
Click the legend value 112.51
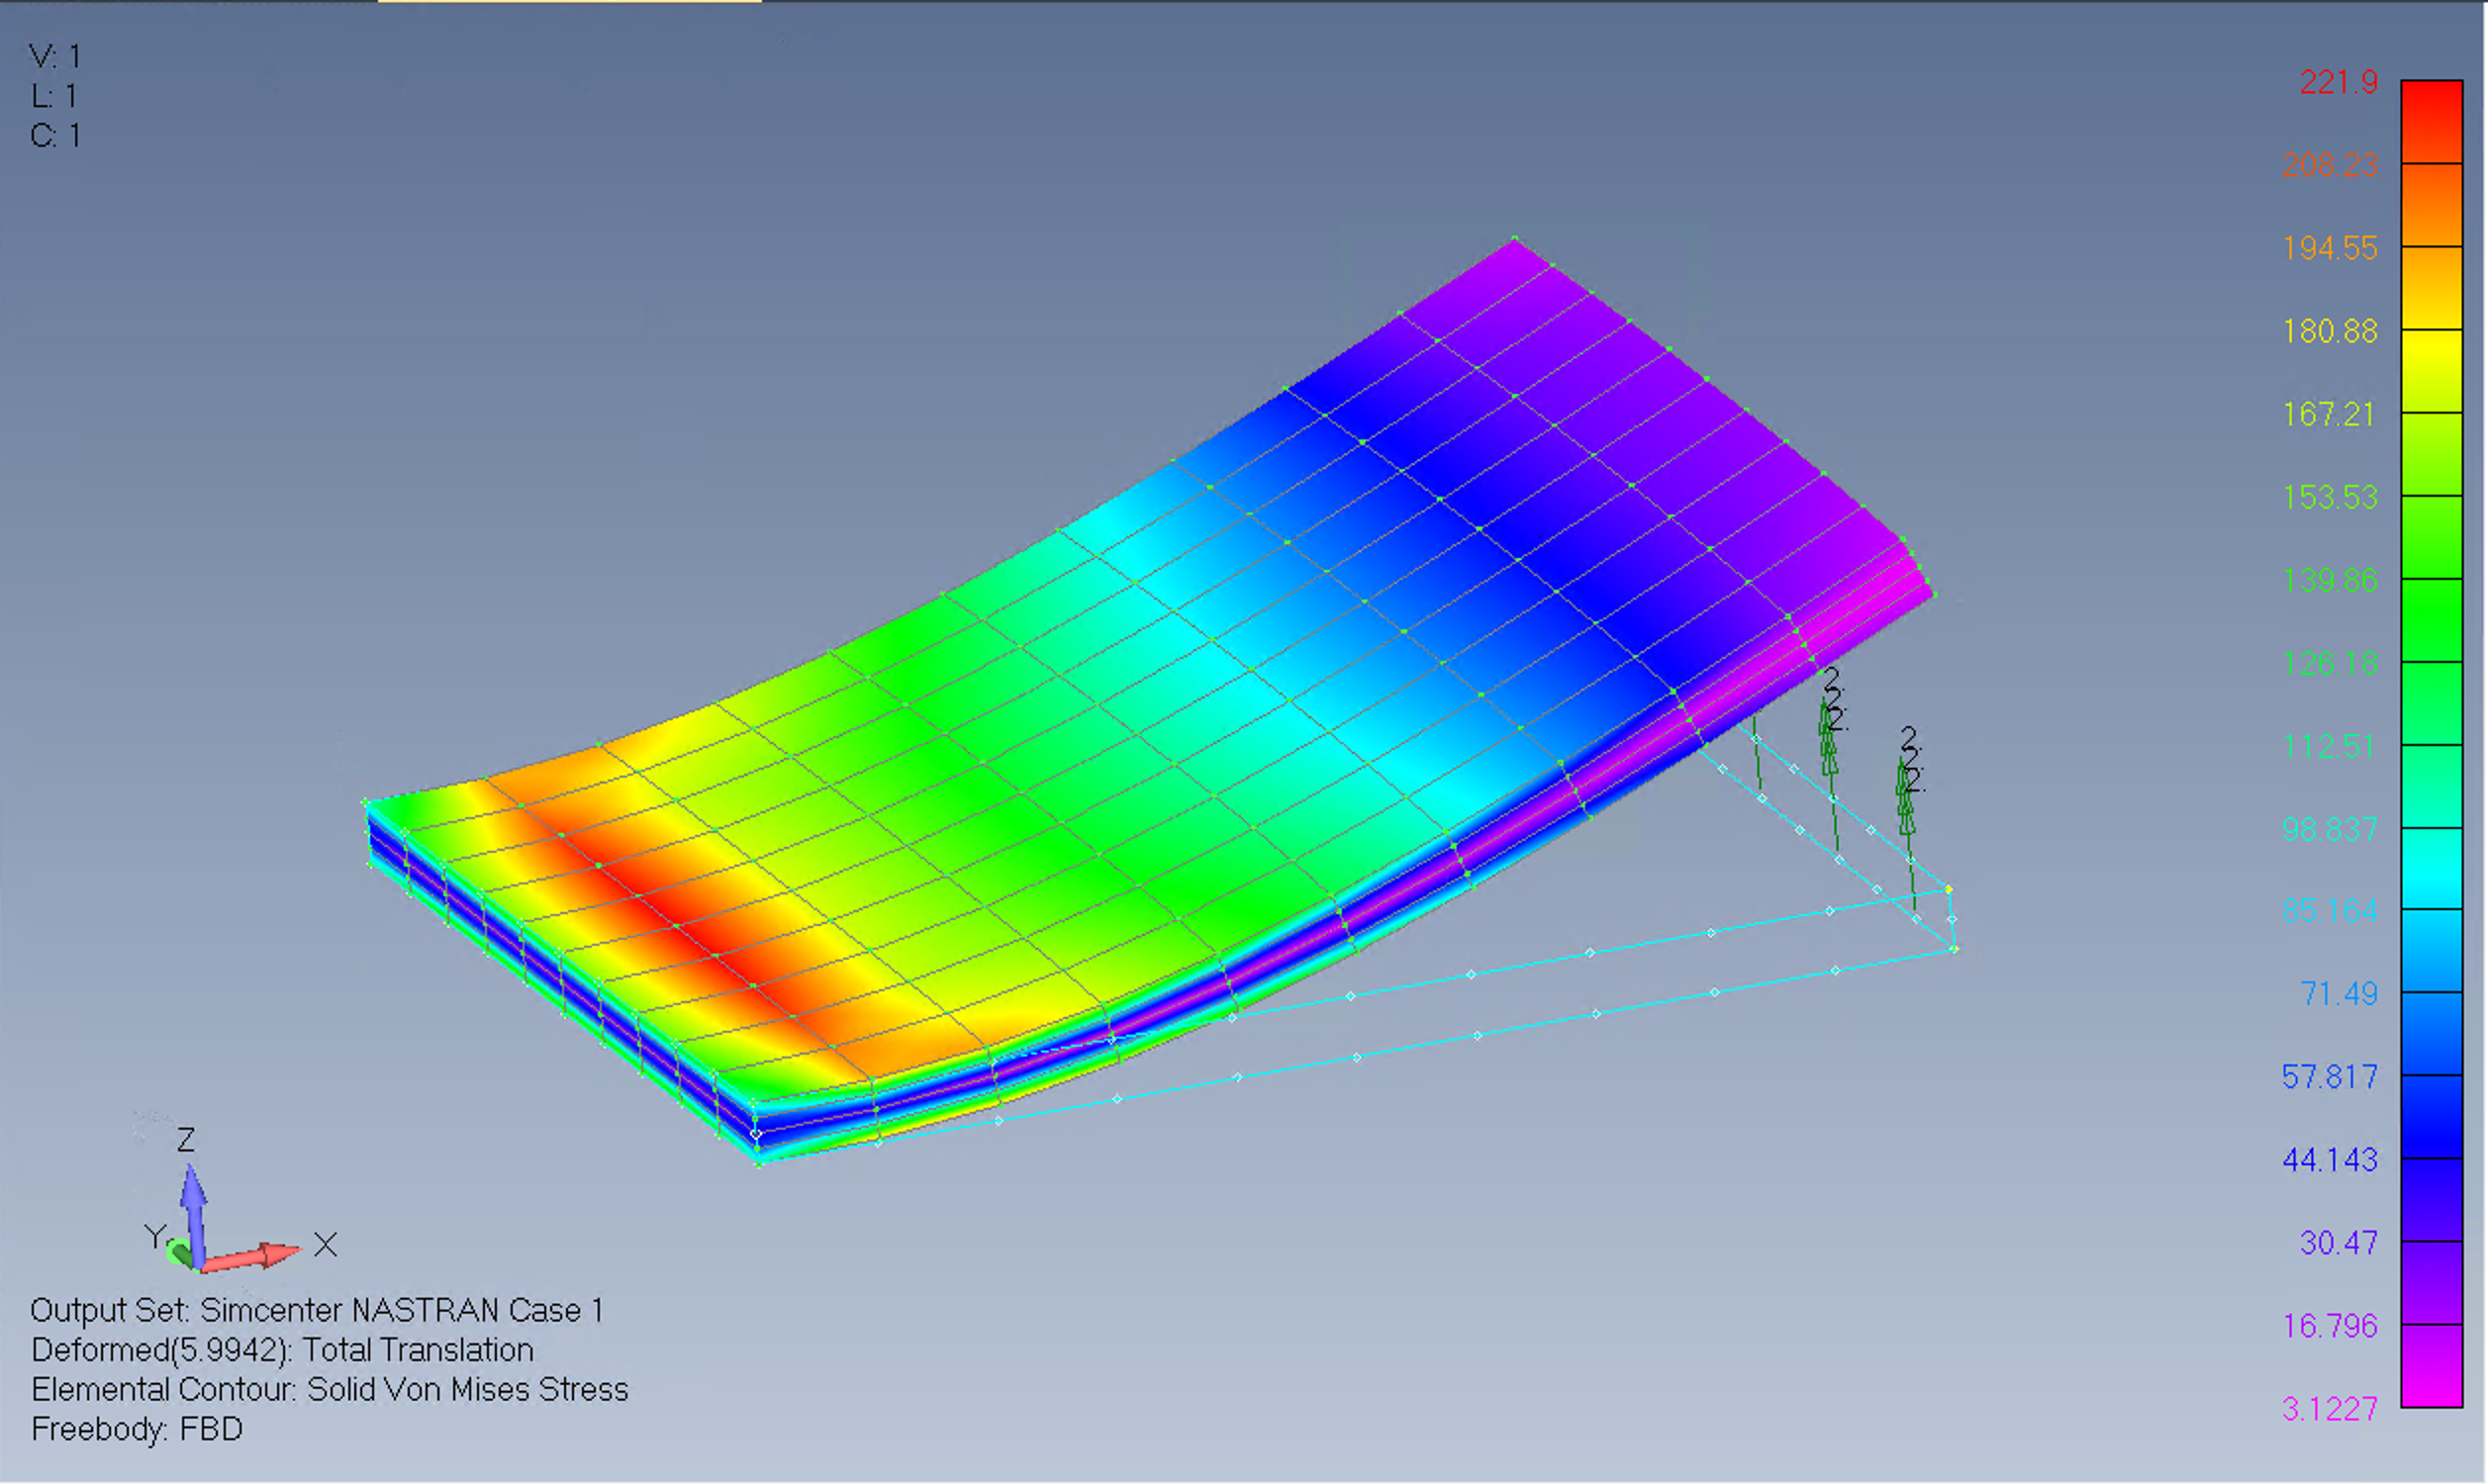(2329, 746)
